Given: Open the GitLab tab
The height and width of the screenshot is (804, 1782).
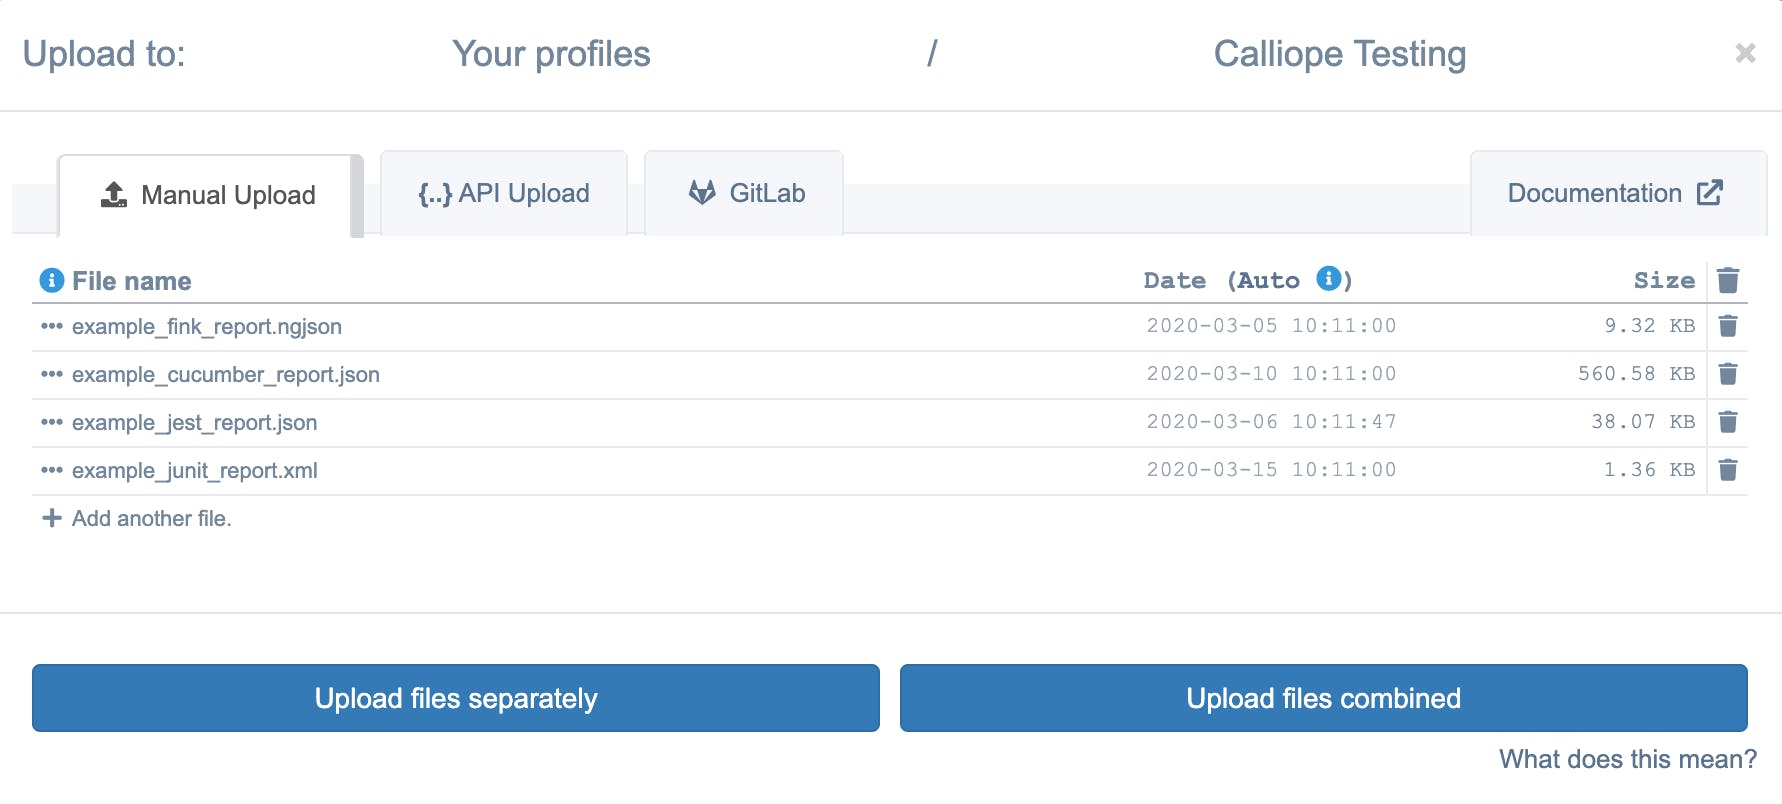Looking at the screenshot, I should (745, 193).
